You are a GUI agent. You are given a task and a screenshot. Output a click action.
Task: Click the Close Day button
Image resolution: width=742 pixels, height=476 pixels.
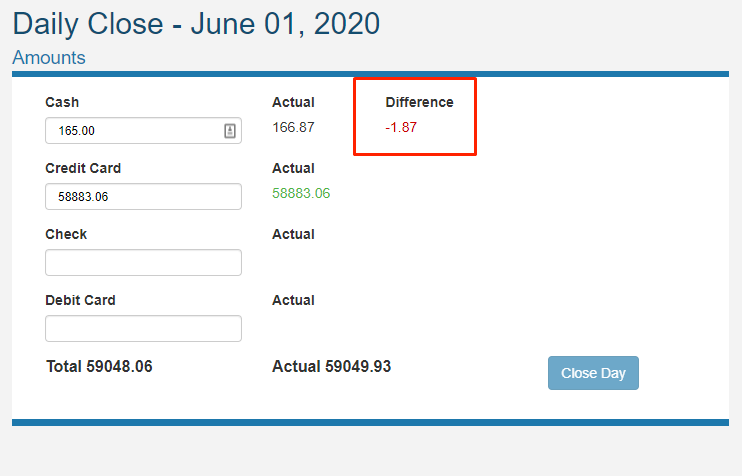[593, 373]
